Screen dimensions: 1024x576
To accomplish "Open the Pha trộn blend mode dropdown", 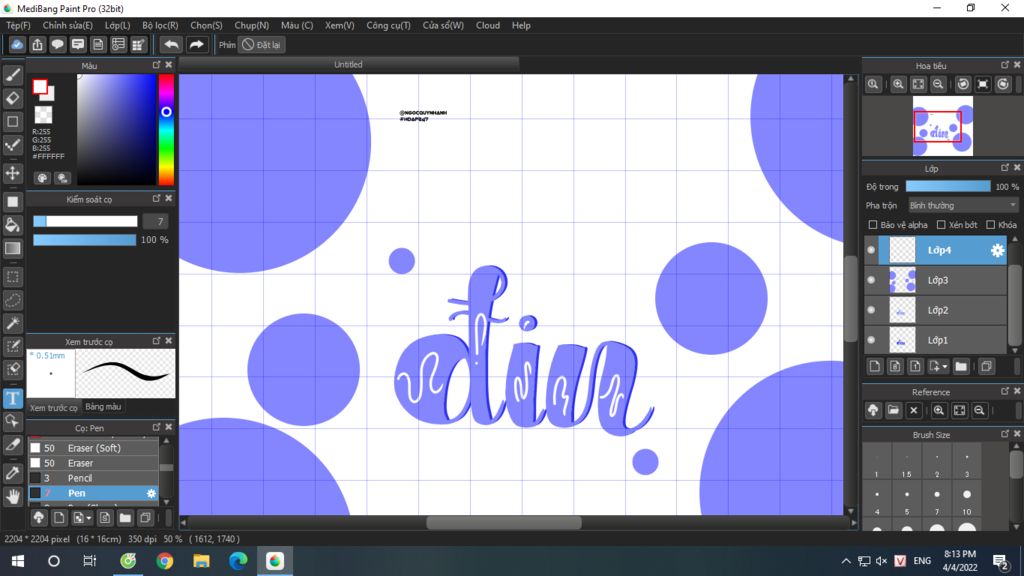I will tap(963, 205).
